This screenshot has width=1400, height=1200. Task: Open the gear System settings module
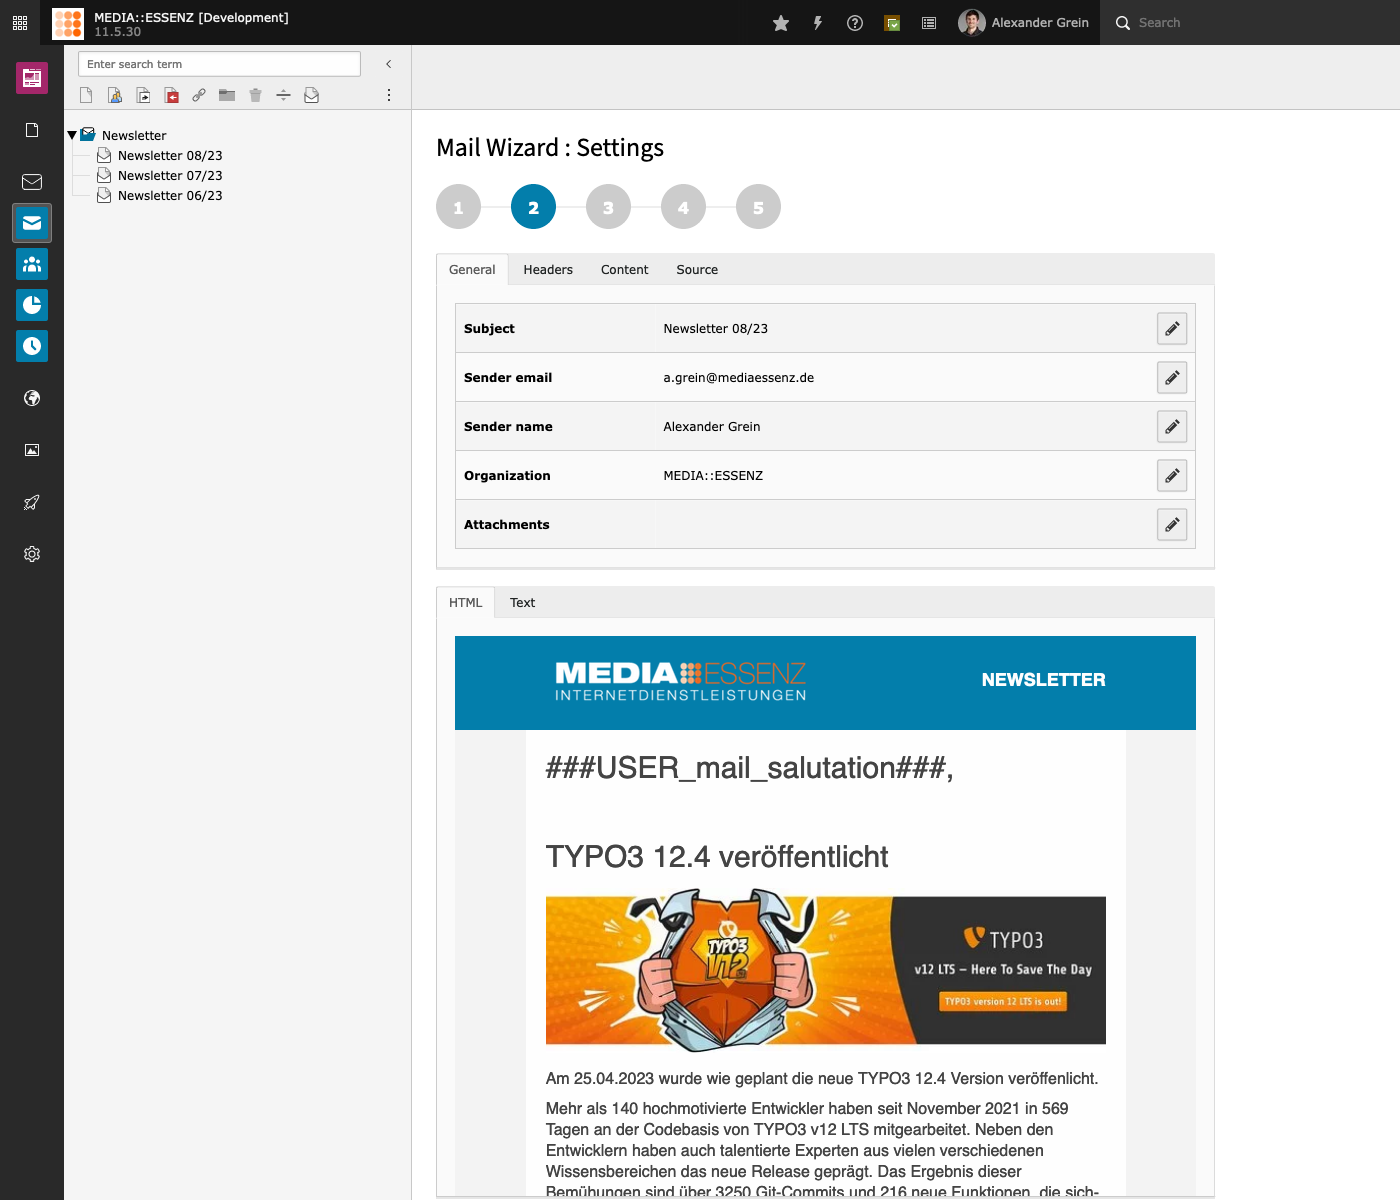32,554
